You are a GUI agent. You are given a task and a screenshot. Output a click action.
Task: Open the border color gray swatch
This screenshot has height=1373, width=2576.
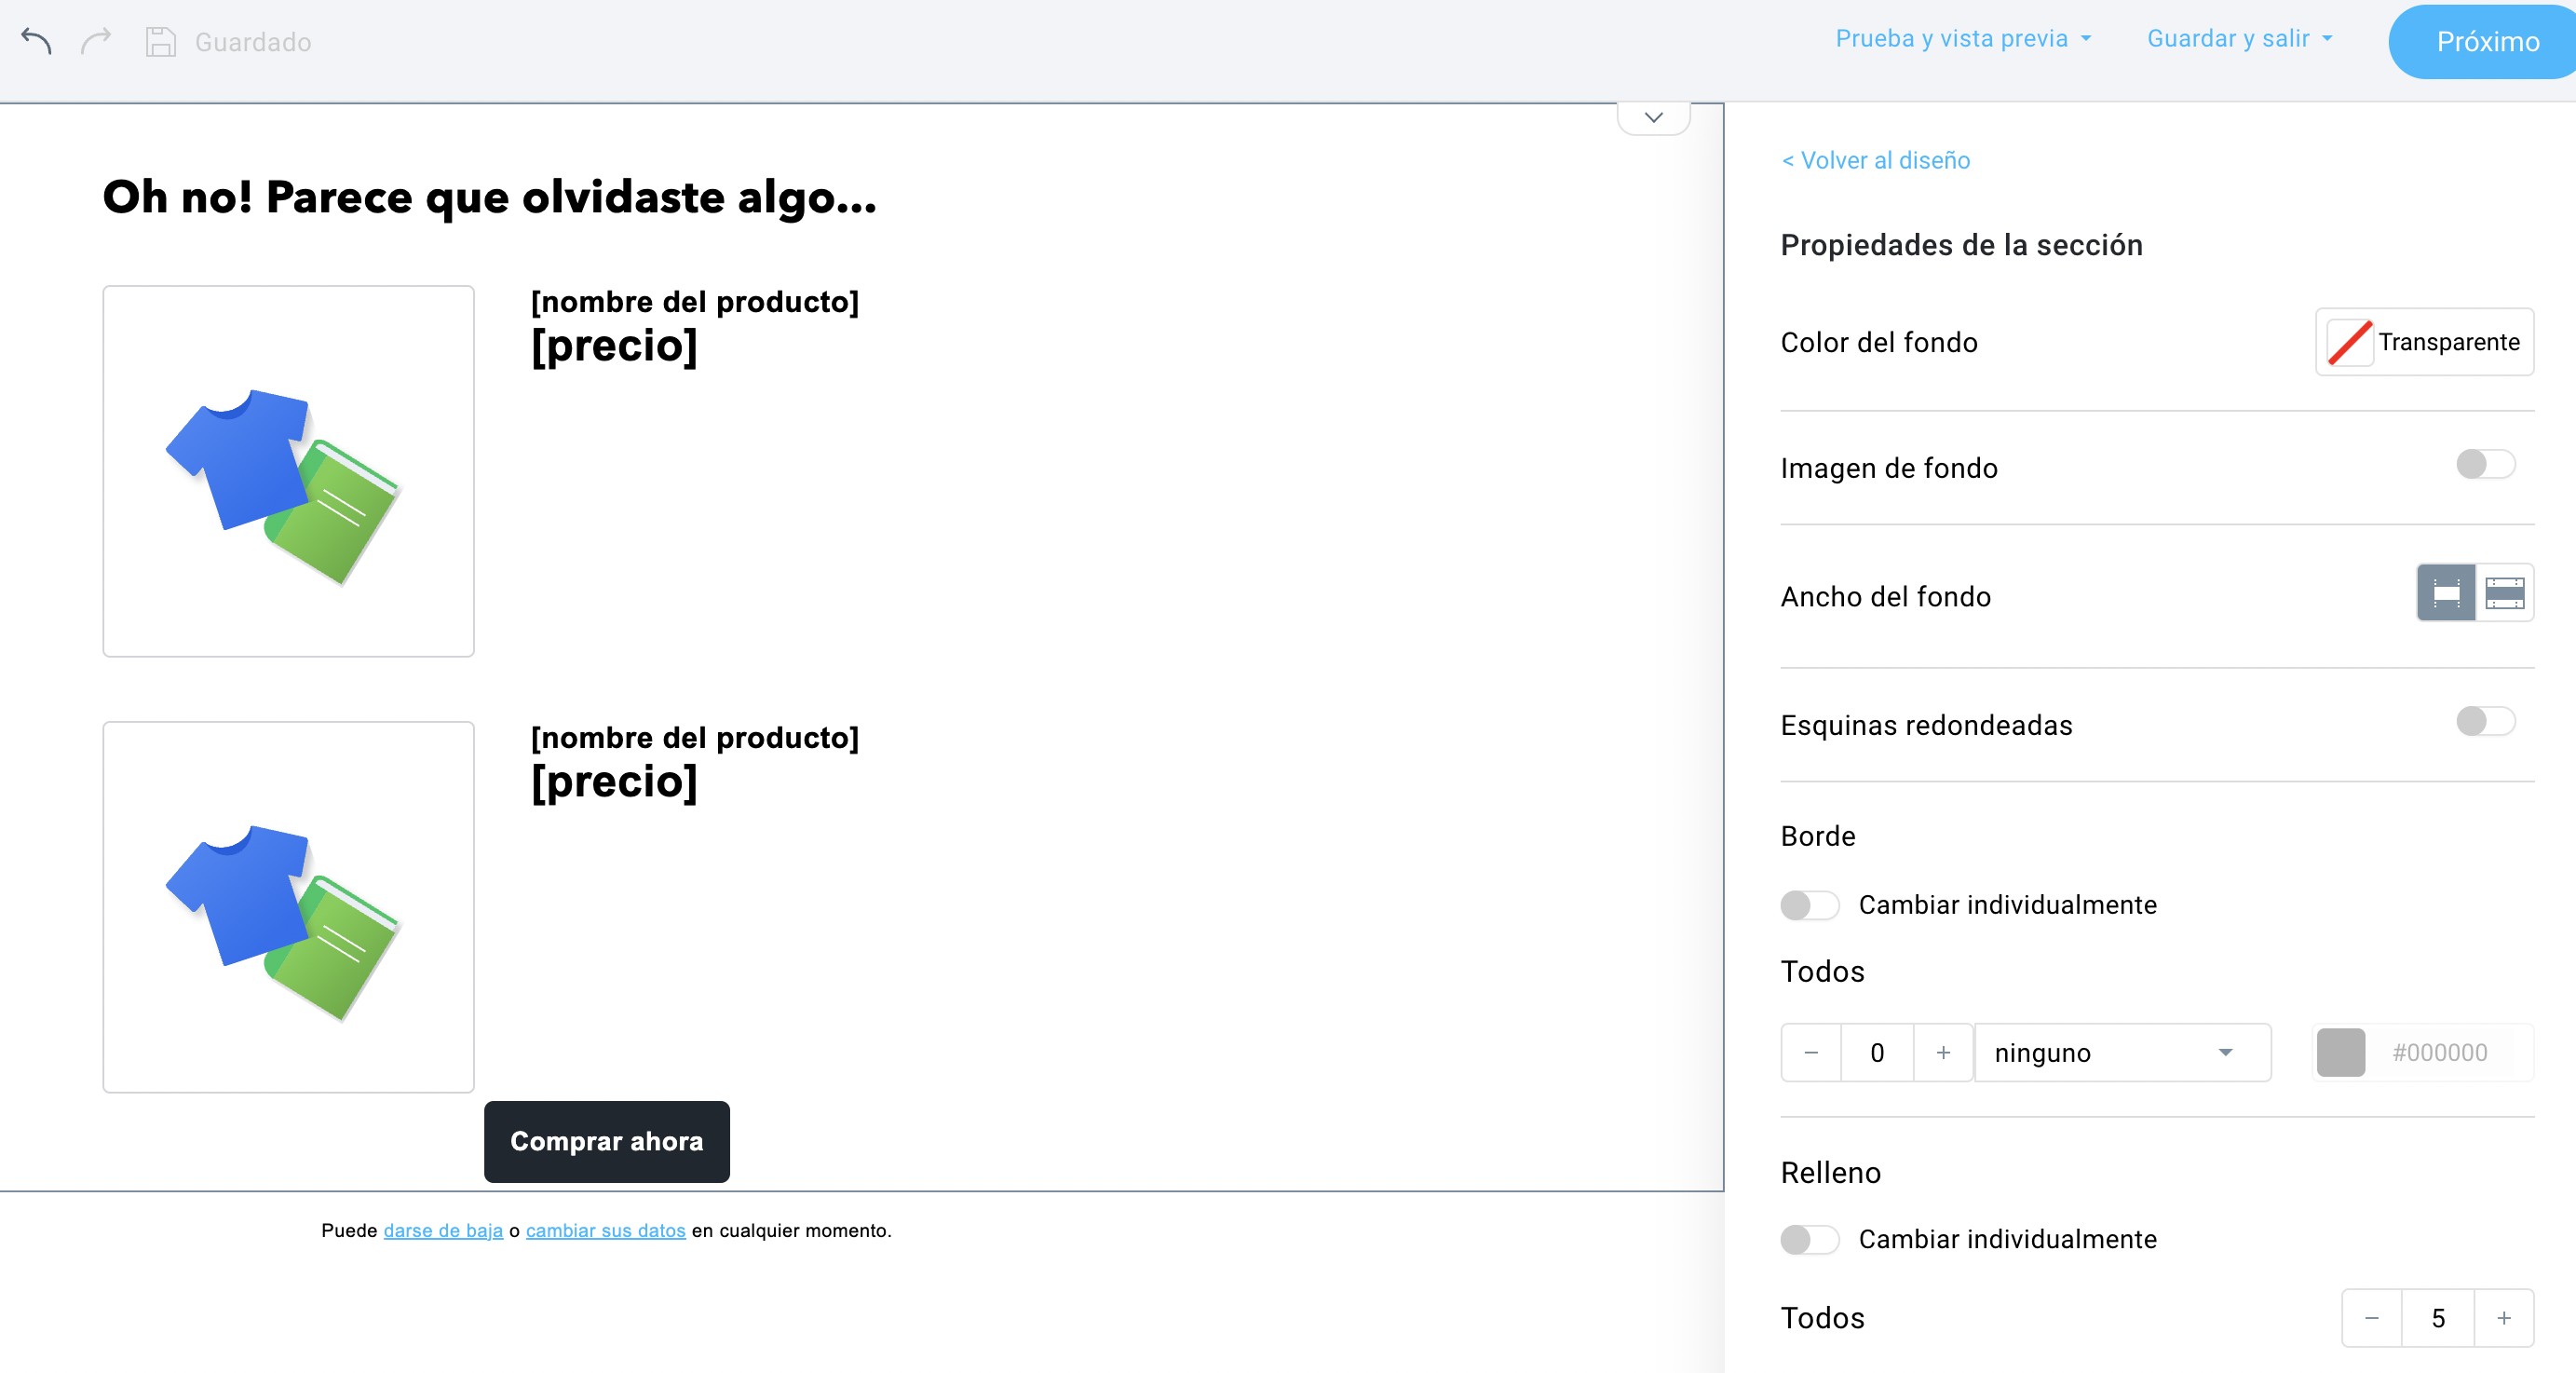tap(2340, 1052)
